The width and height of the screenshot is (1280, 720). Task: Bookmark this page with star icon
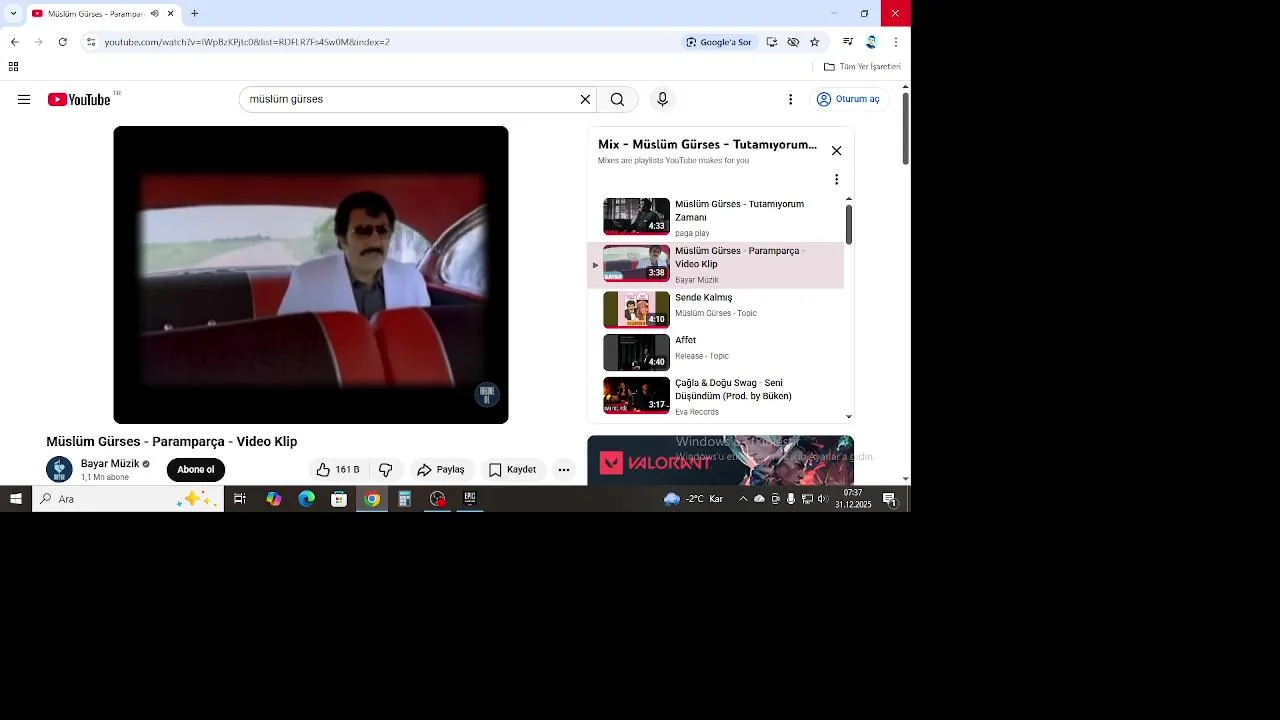pos(814,42)
